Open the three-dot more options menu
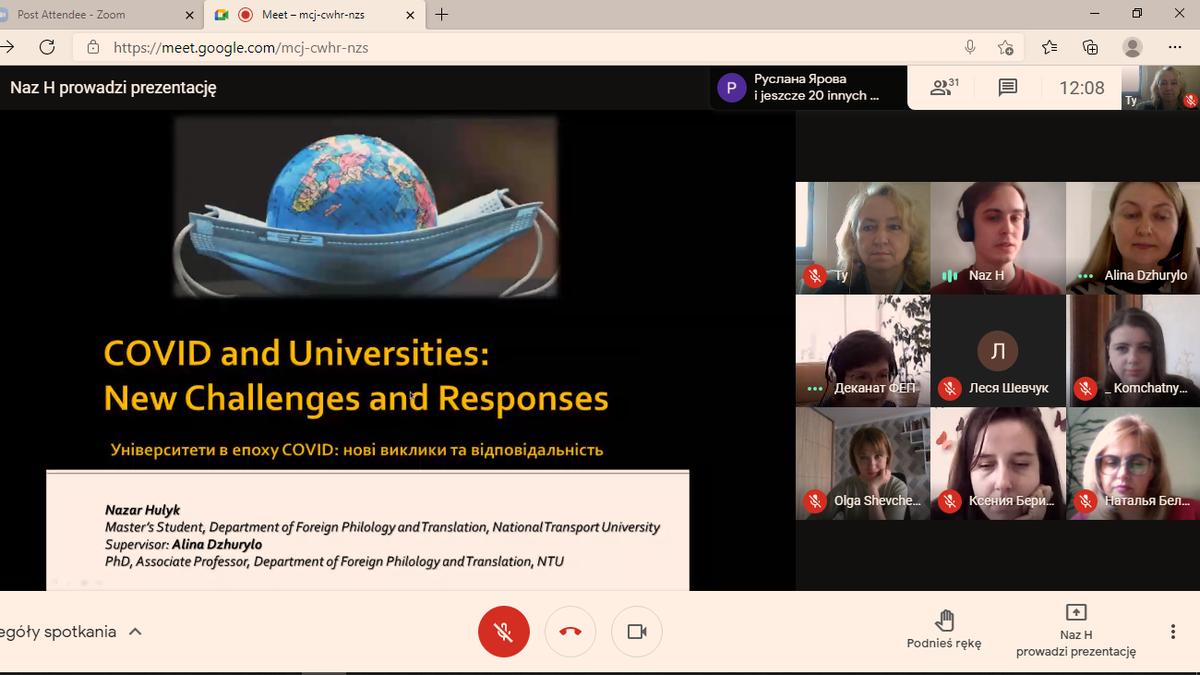 click(x=1173, y=632)
